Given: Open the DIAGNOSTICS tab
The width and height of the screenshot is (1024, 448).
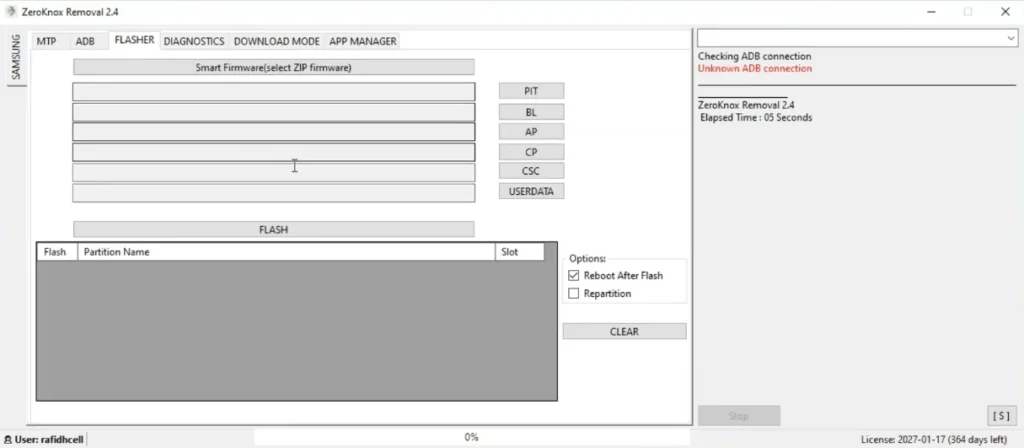Looking at the screenshot, I should click(194, 41).
